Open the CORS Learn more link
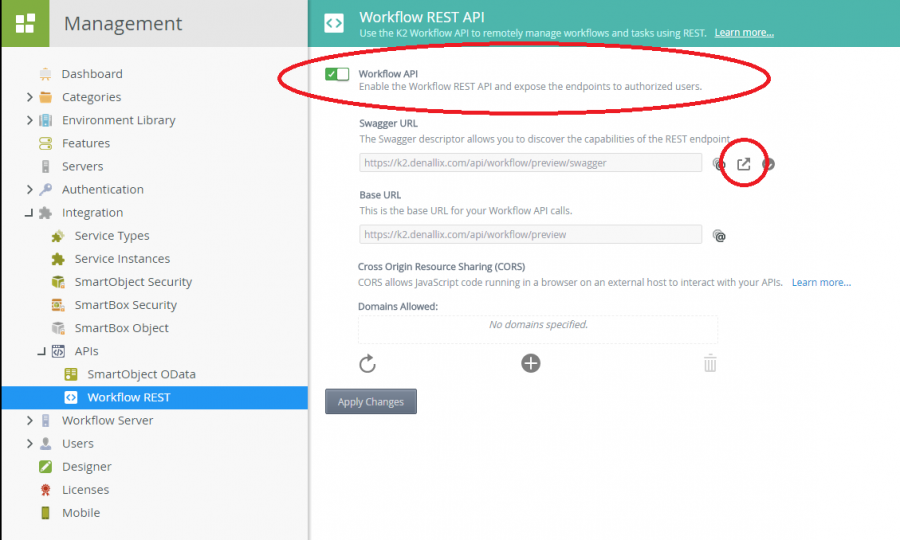 [821, 282]
